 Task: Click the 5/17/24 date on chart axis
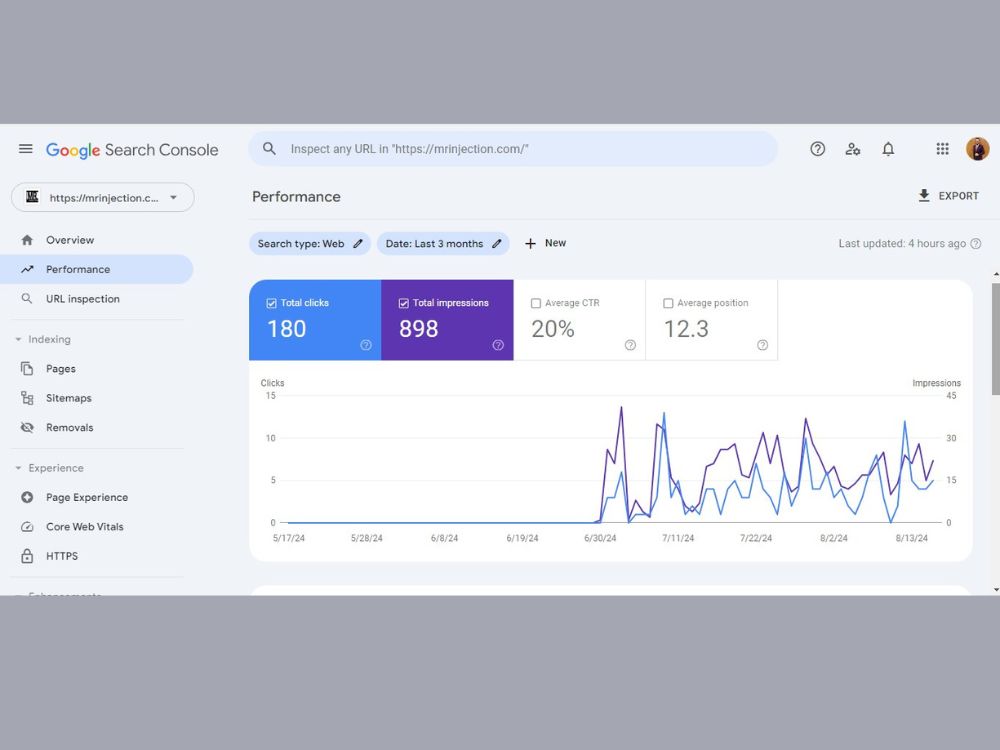289,538
